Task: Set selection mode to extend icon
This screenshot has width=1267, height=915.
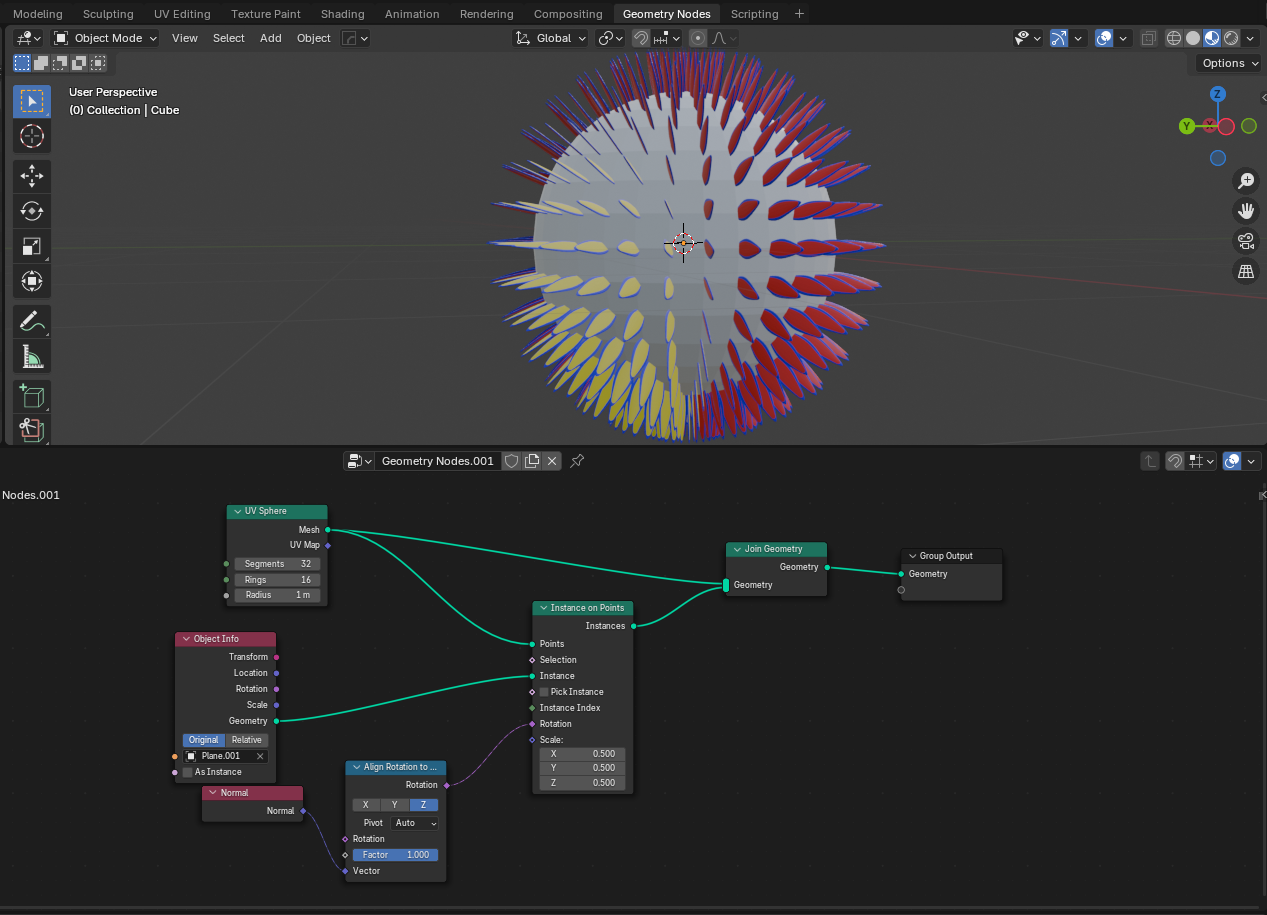Action: click(x=41, y=63)
